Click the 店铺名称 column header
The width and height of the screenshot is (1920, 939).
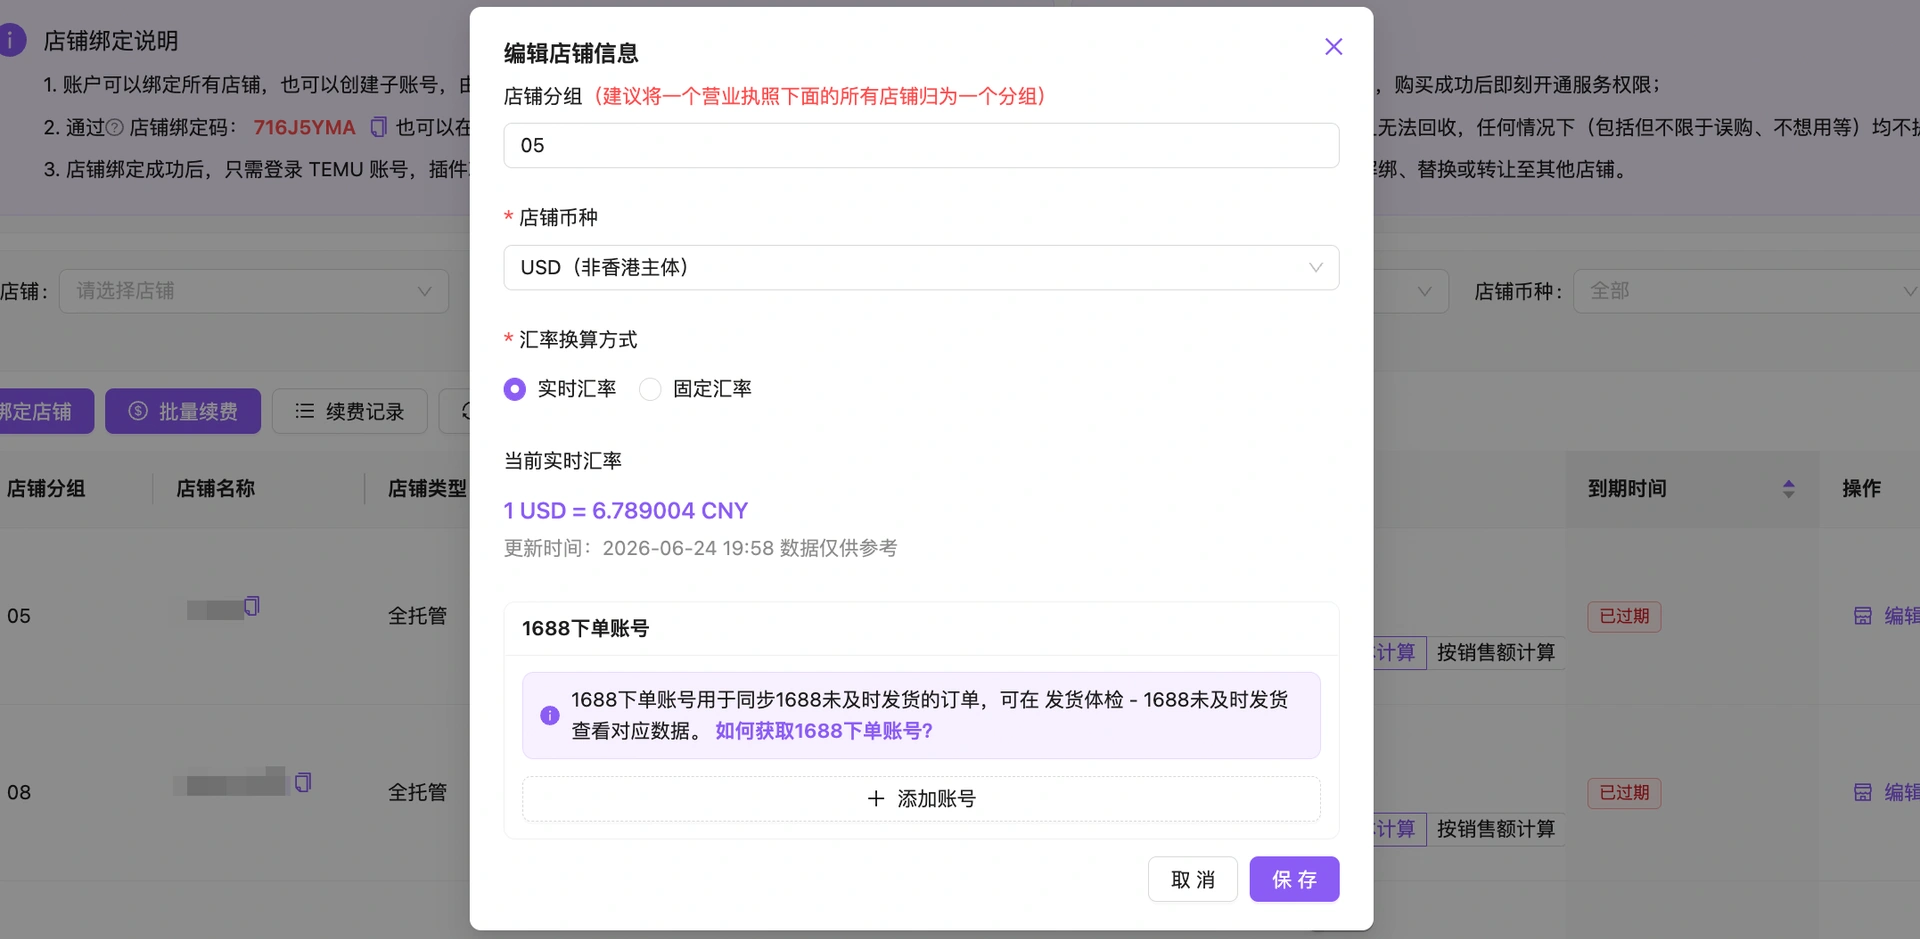(x=216, y=489)
